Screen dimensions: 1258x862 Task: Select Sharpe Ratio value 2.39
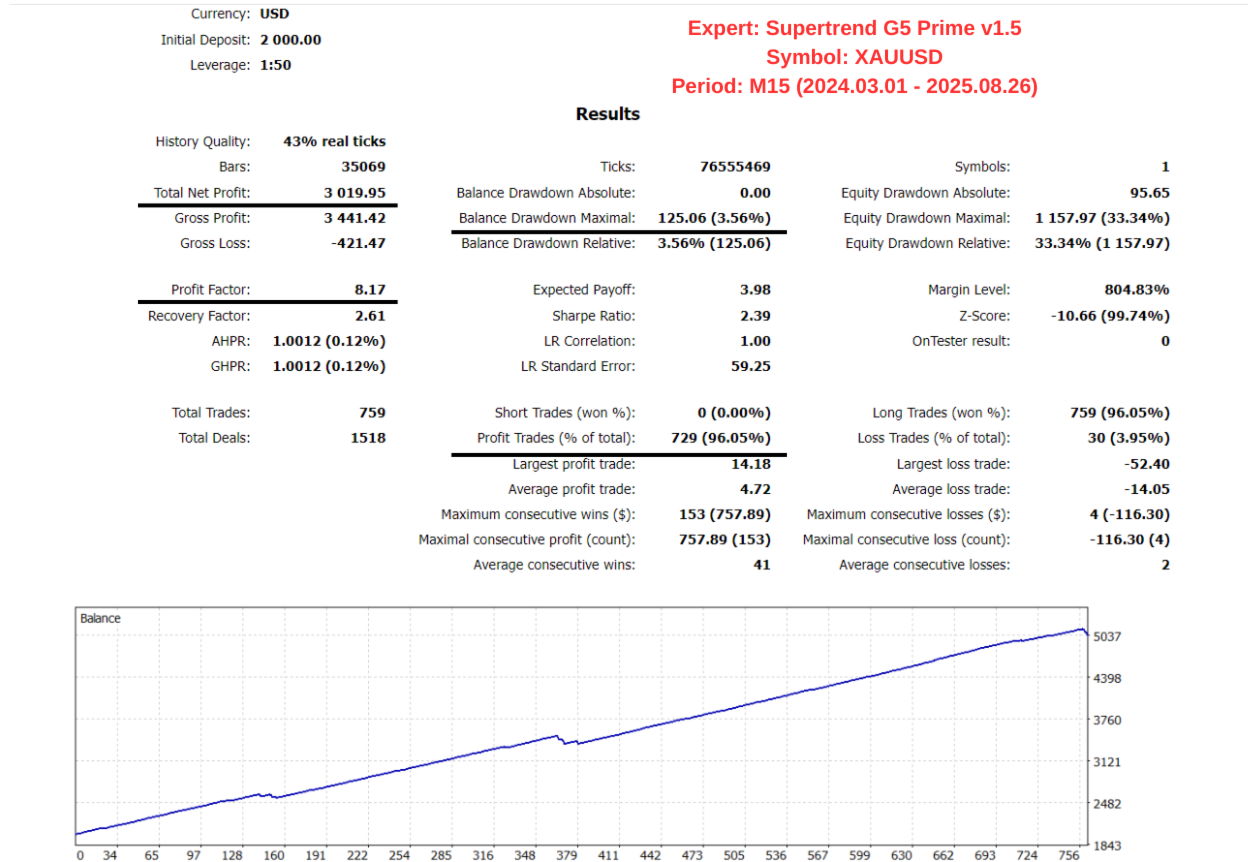pyautogui.click(x=755, y=316)
